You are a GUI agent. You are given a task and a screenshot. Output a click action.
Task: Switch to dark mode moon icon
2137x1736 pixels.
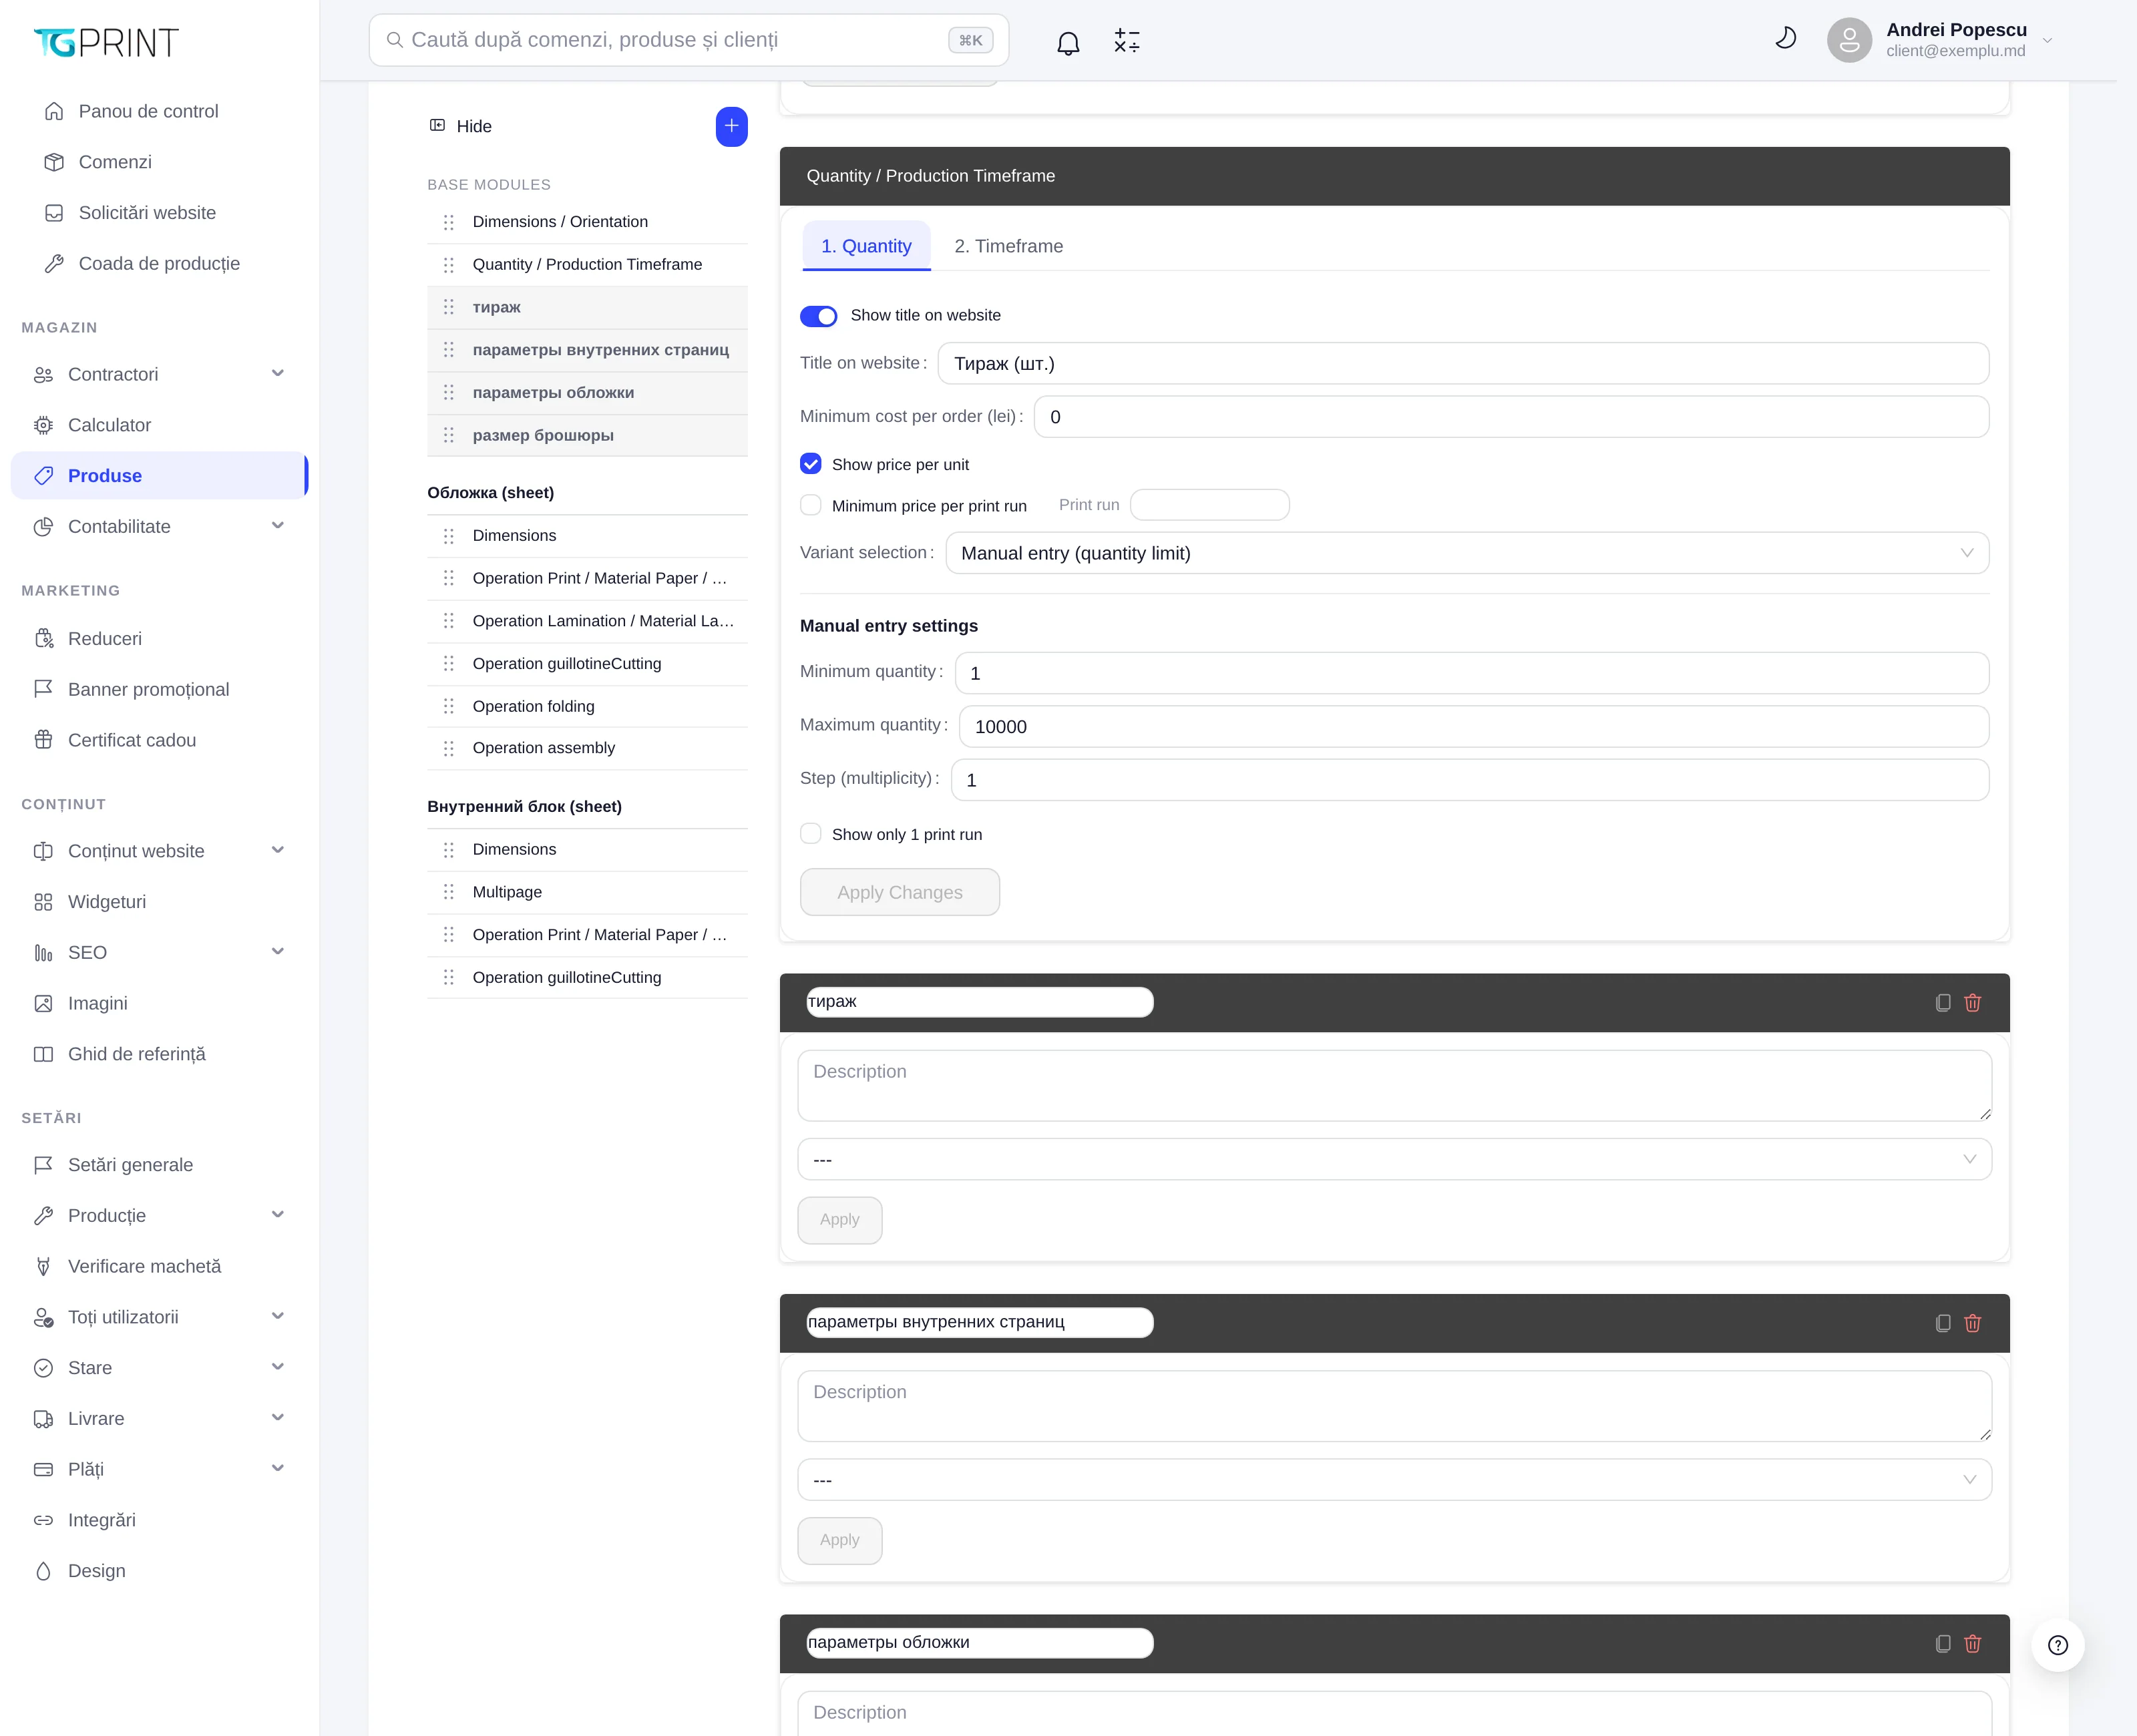tap(1785, 39)
